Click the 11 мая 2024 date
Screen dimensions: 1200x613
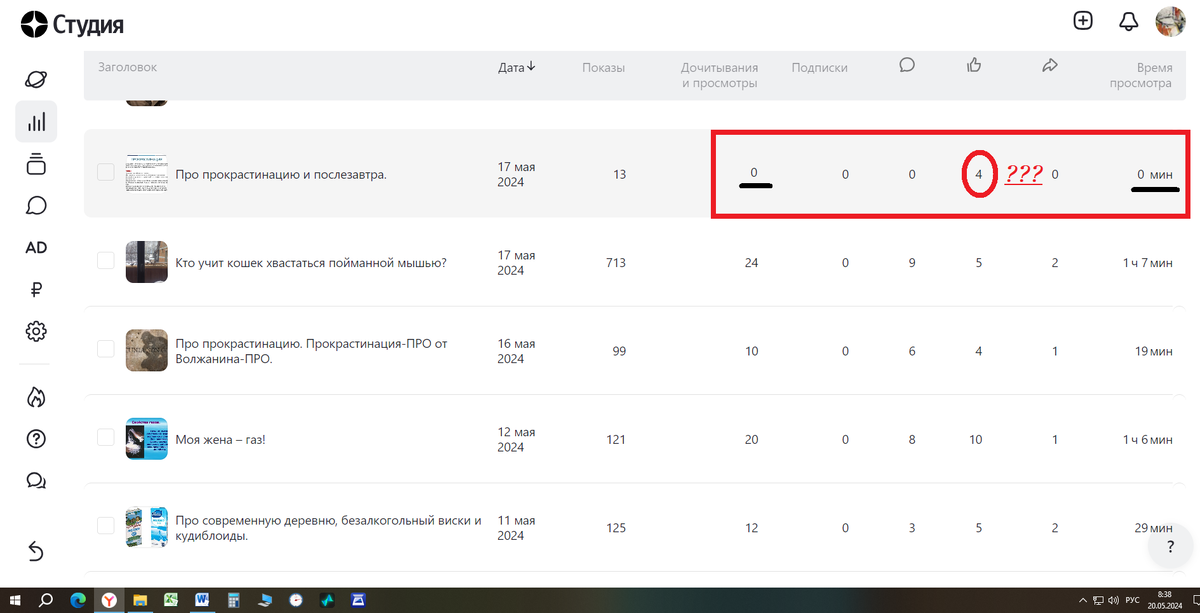click(517, 527)
